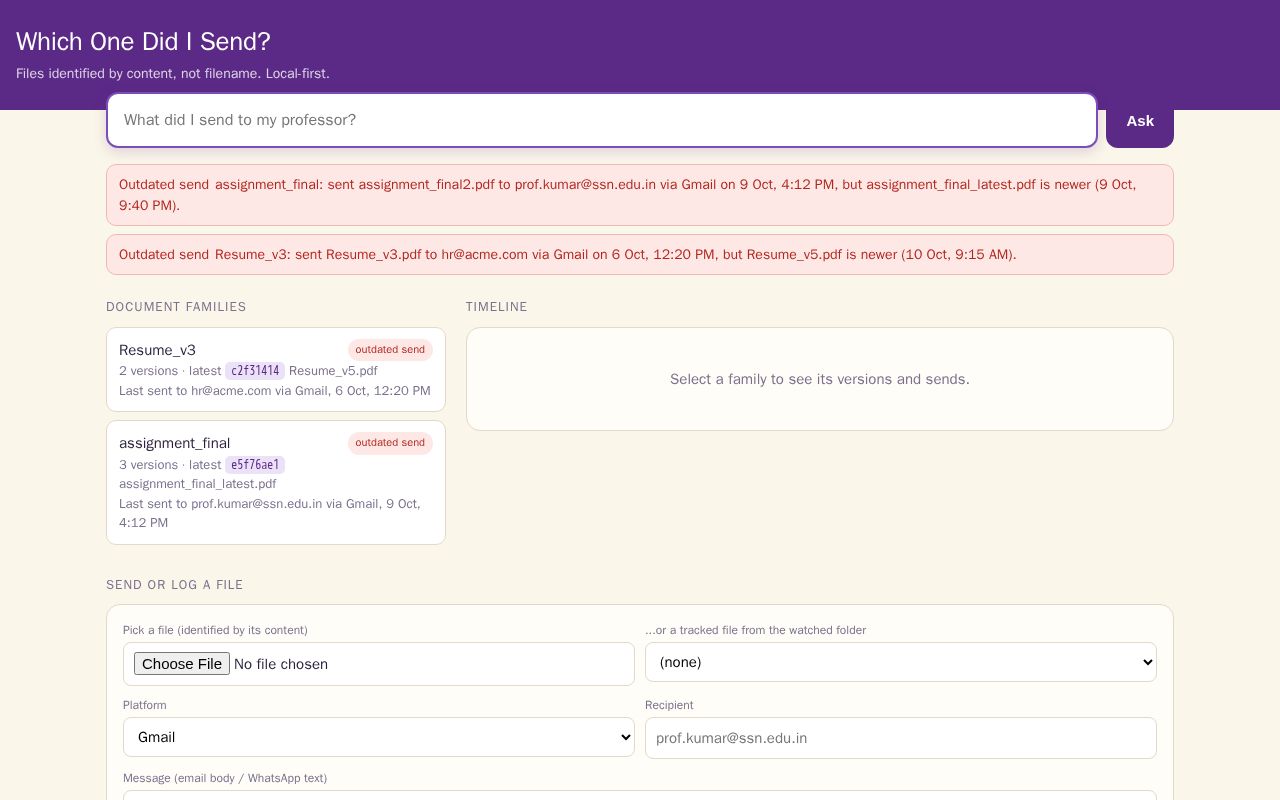Open the Platform dropdown set to Gmail
Viewport: 1280px width, 800px height.
click(x=379, y=737)
